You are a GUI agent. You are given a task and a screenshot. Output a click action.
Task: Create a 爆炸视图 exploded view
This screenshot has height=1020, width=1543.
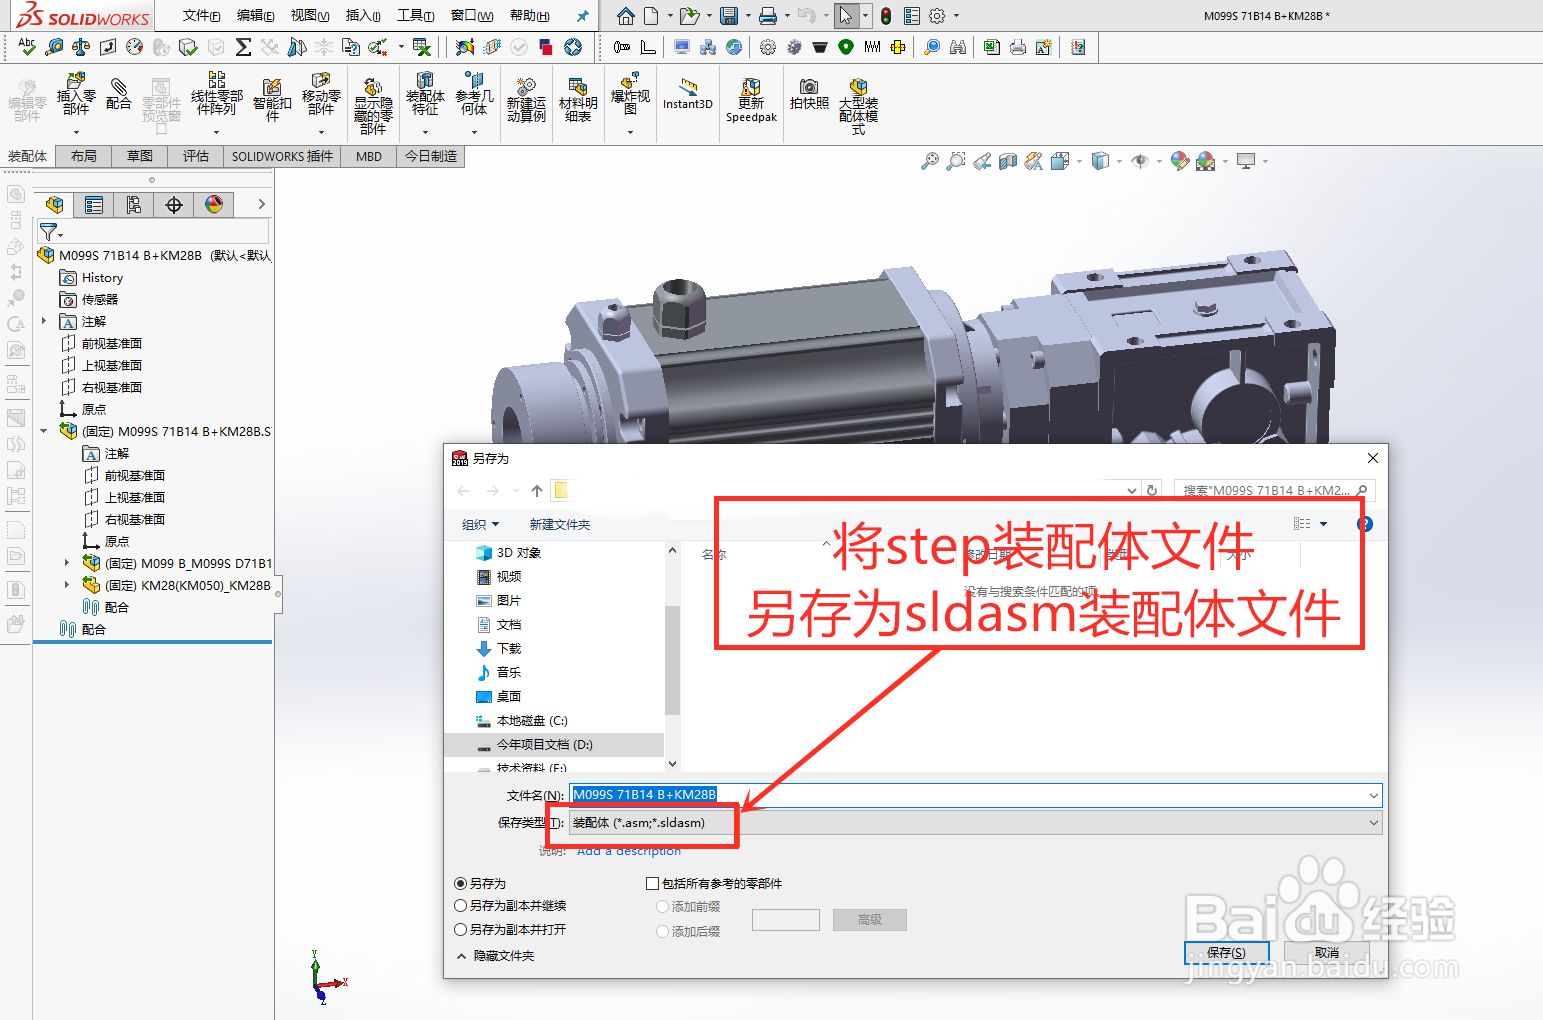tap(630, 100)
